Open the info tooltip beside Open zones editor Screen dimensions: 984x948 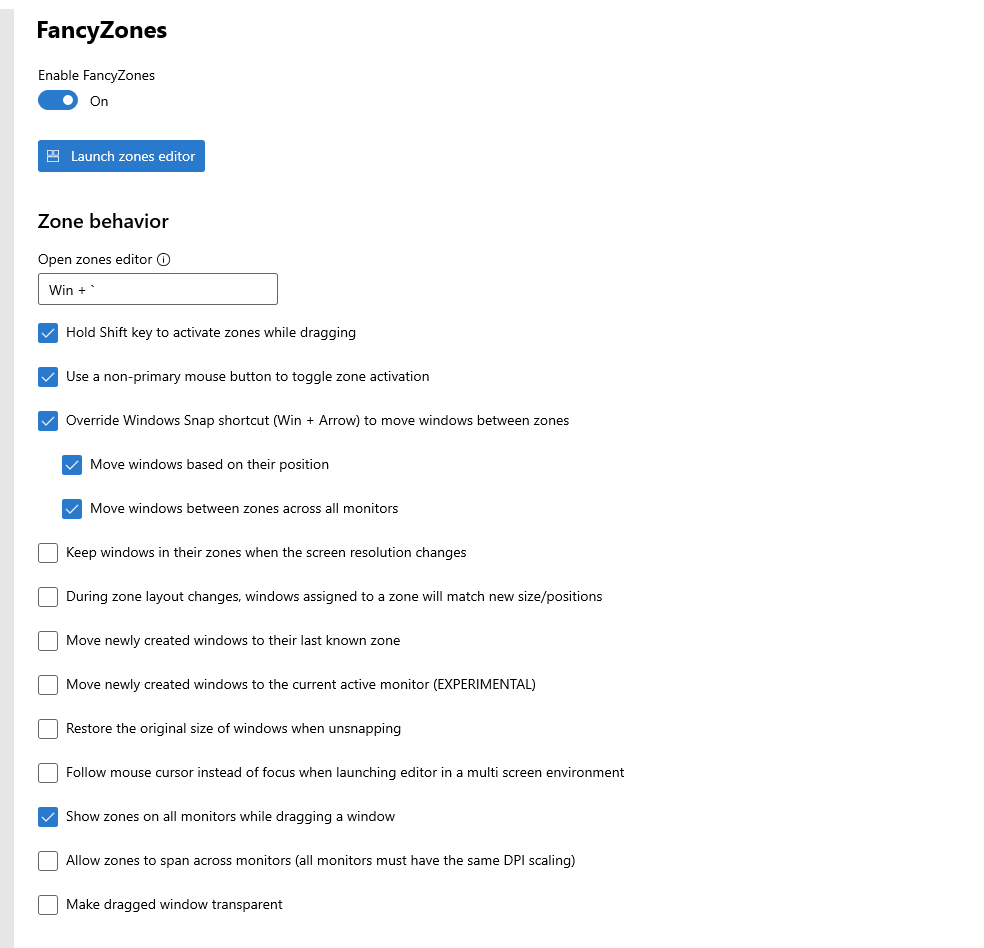click(x=165, y=259)
